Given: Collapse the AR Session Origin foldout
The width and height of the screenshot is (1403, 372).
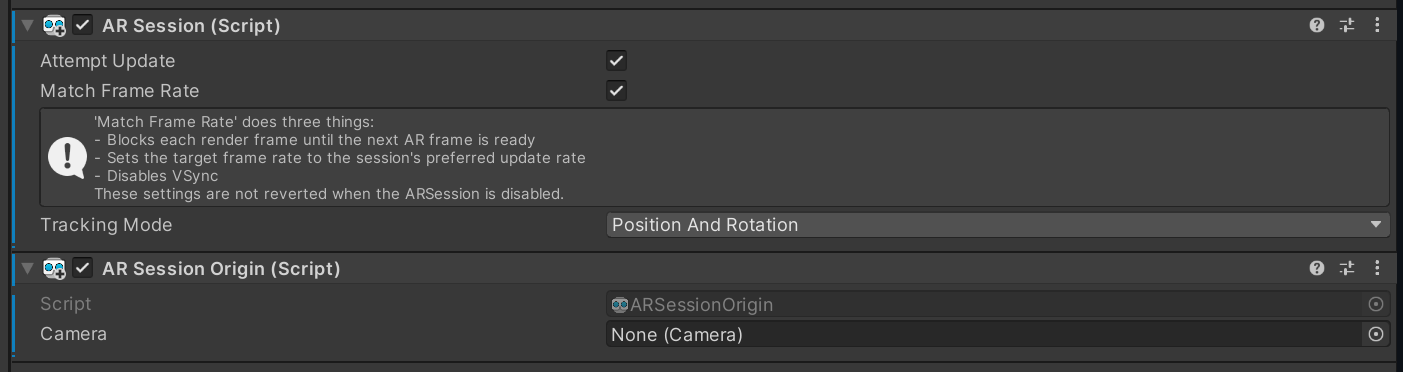Looking at the screenshot, I should [27, 268].
